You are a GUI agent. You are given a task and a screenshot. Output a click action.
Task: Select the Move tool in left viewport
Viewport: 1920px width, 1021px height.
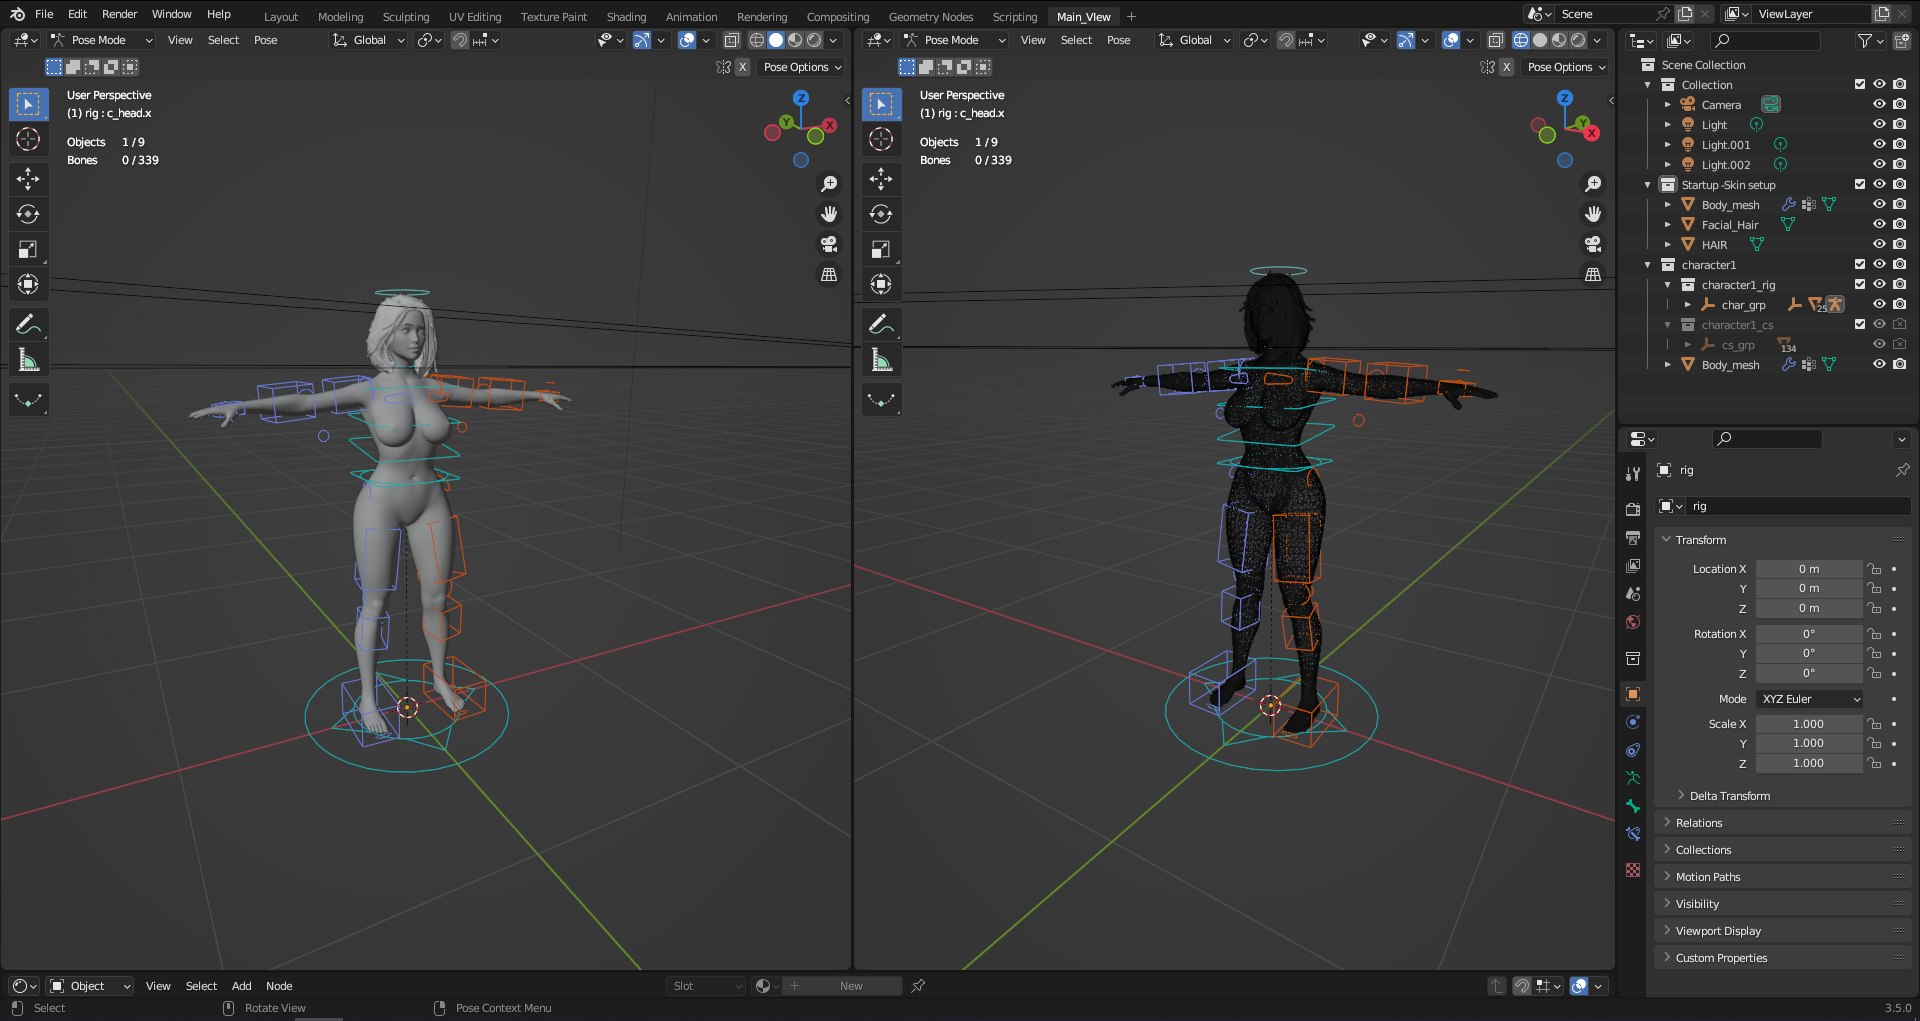(x=28, y=179)
